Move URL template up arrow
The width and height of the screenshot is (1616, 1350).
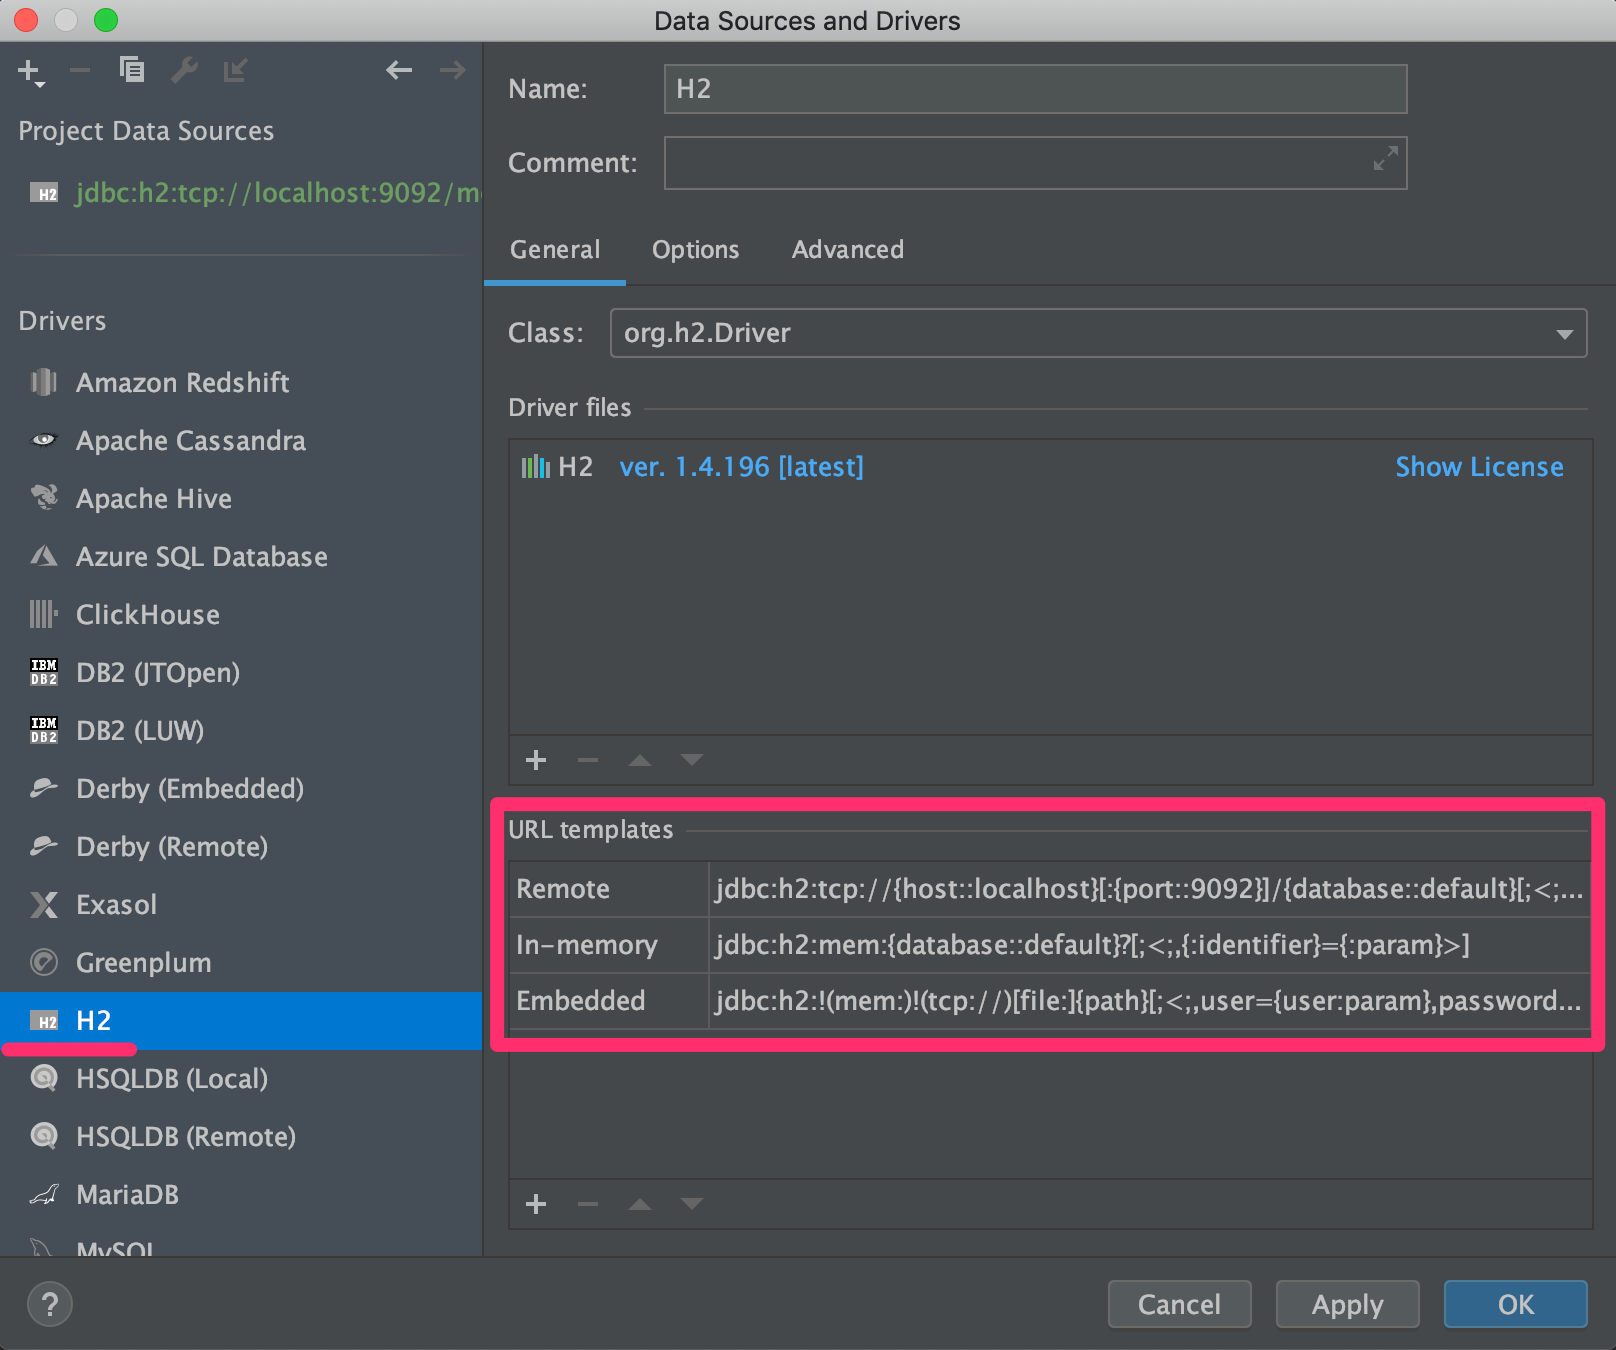click(x=640, y=1204)
